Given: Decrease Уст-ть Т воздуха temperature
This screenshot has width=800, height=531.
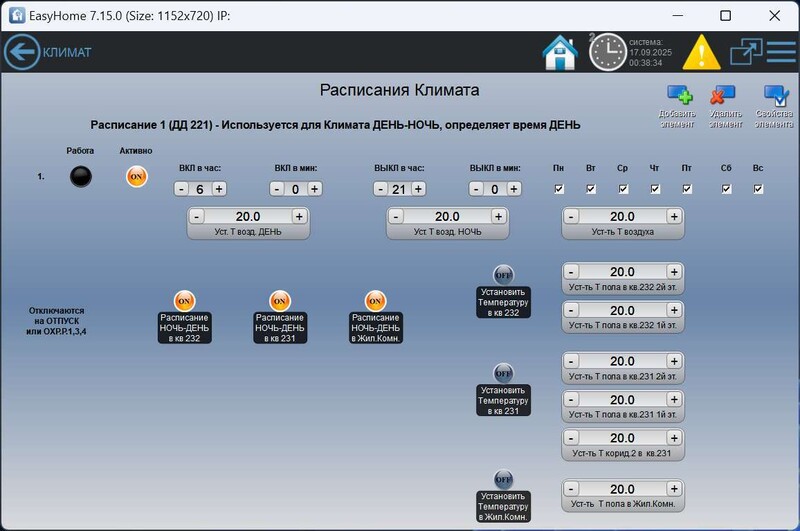Looking at the screenshot, I should [571, 216].
